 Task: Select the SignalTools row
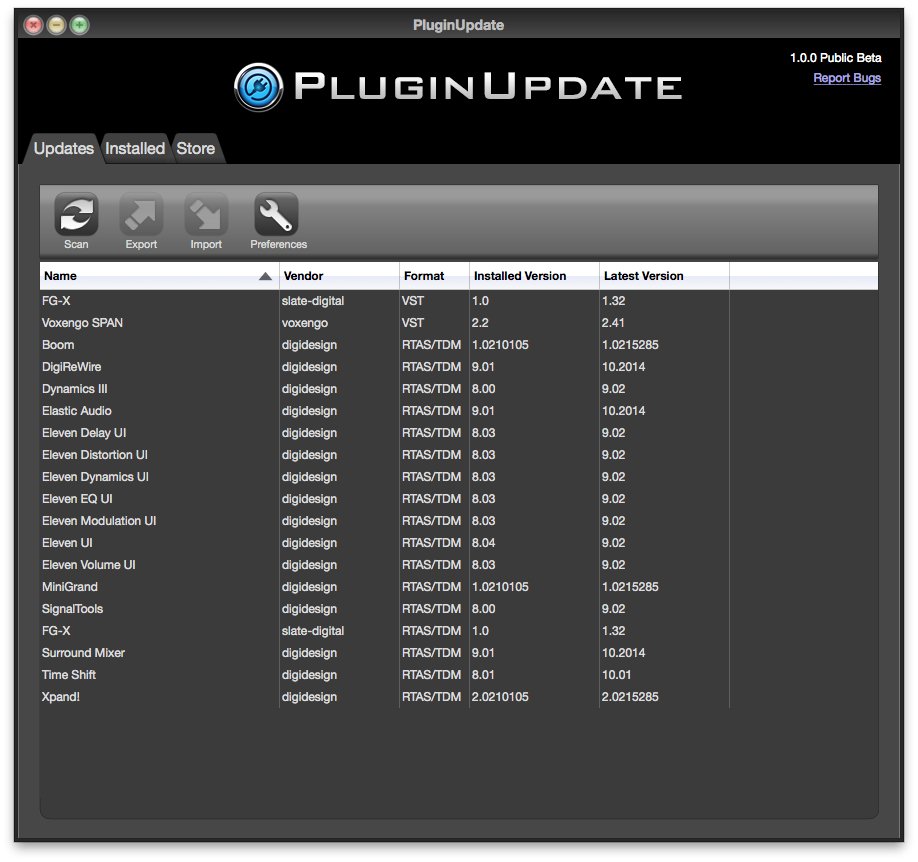click(x=459, y=608)
